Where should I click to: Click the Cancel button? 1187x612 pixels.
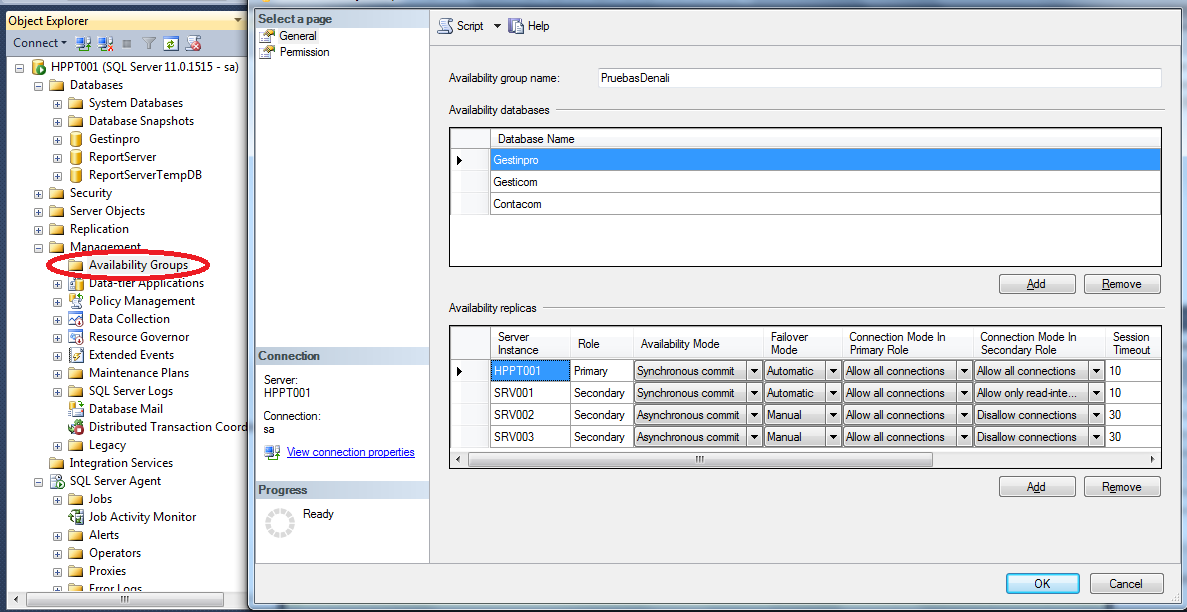pos(1126,583)
